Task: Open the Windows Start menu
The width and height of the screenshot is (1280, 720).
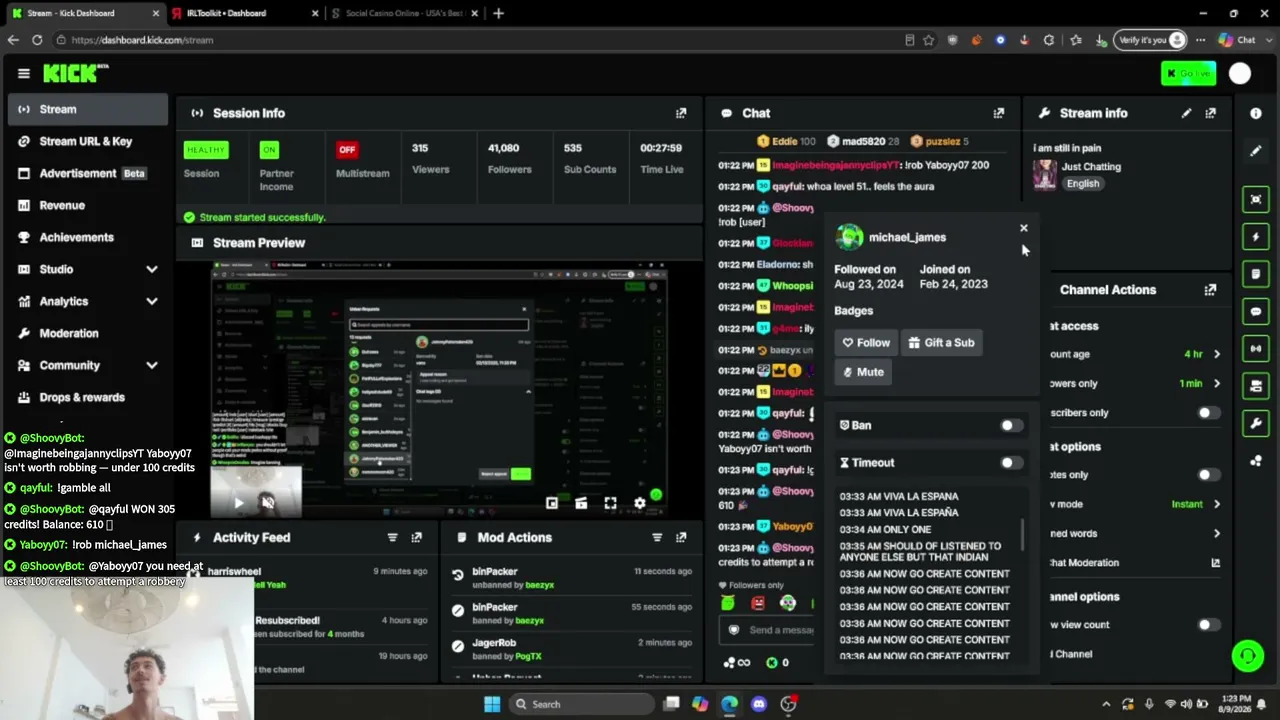Action: (492, 704)
